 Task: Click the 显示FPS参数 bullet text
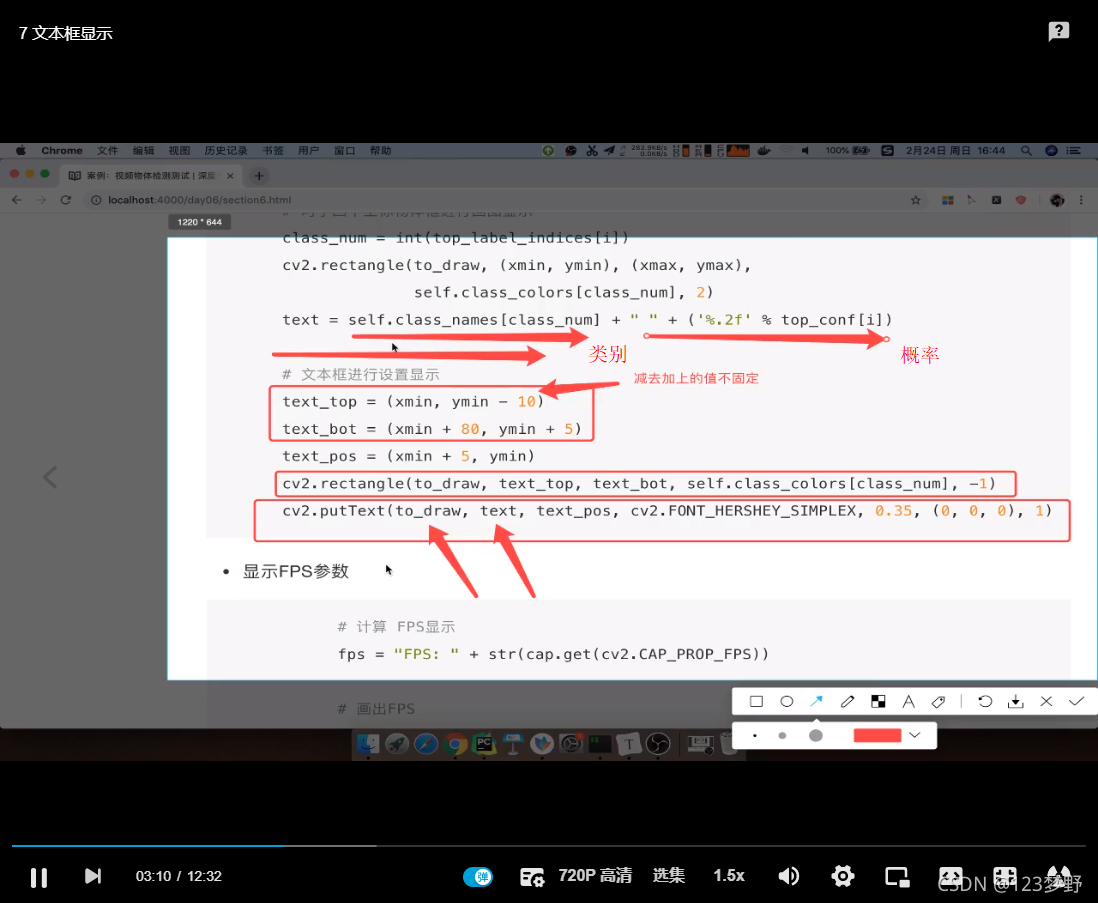click(x=296, y=571)
